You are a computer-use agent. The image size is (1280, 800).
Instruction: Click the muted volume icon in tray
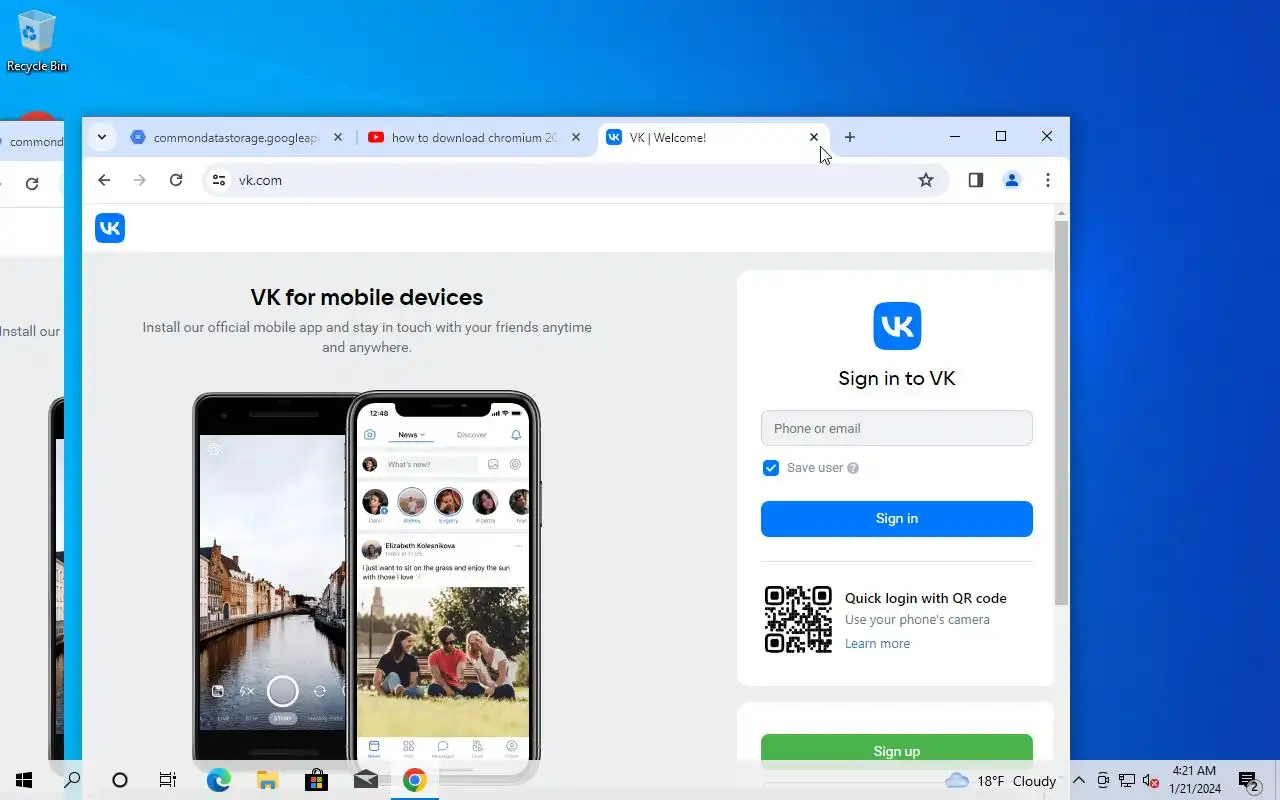click(x=1150, y=781)
